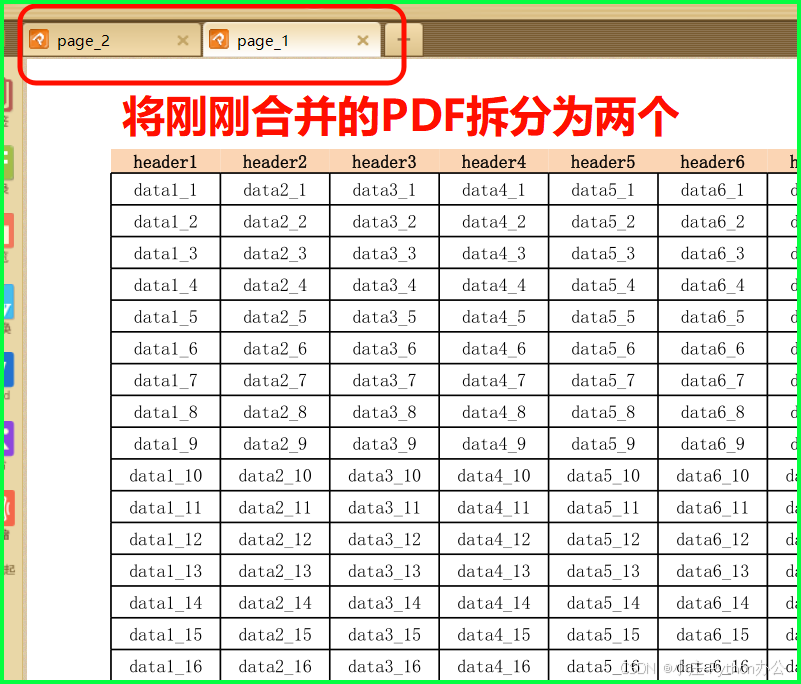
Task: Select cell data5_13
Action: (603, 571)
